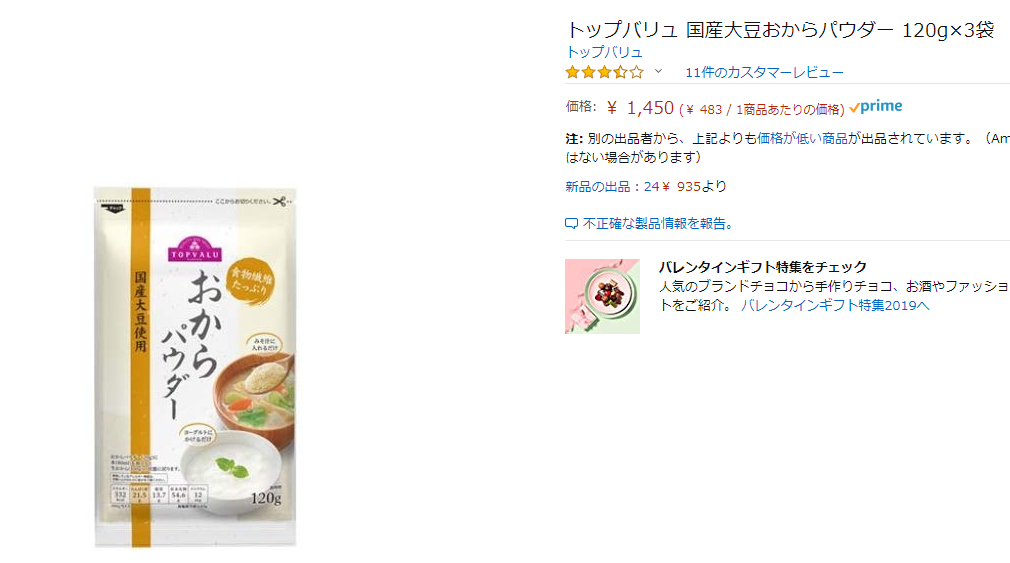
Task: Click the Valentine chocolate gift thumbnail
Action: 602,296
